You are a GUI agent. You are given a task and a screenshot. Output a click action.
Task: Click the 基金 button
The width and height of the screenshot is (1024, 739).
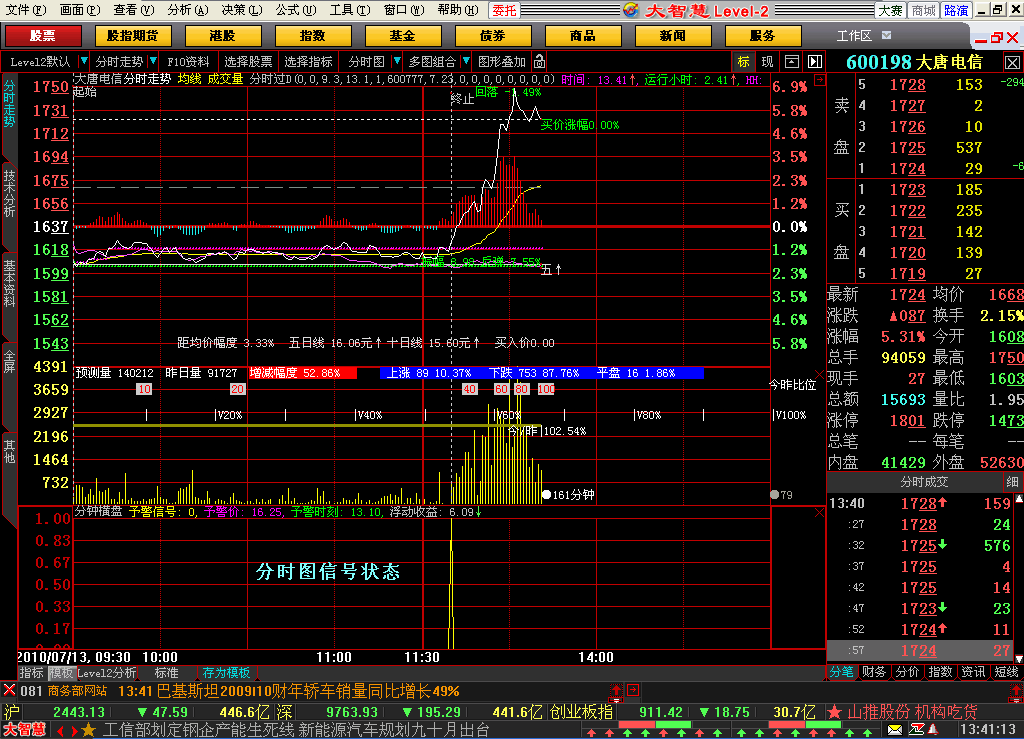pyautogui.click(x=402, y=35)
